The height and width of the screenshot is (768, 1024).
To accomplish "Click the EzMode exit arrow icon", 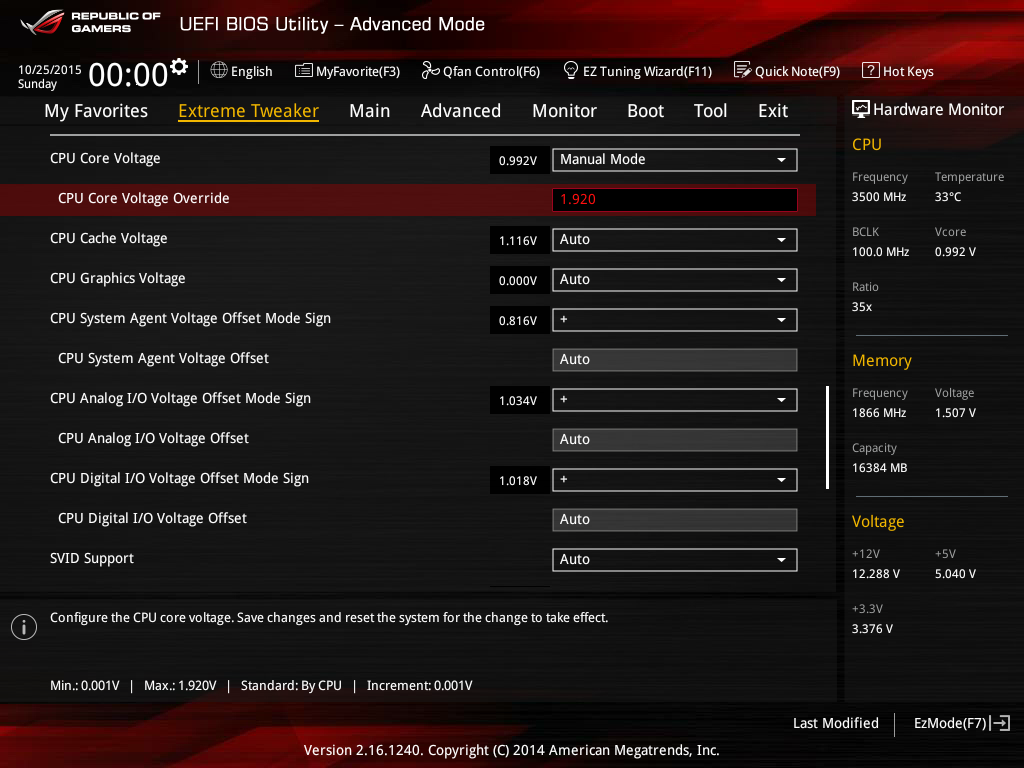I will (1000, 723).
